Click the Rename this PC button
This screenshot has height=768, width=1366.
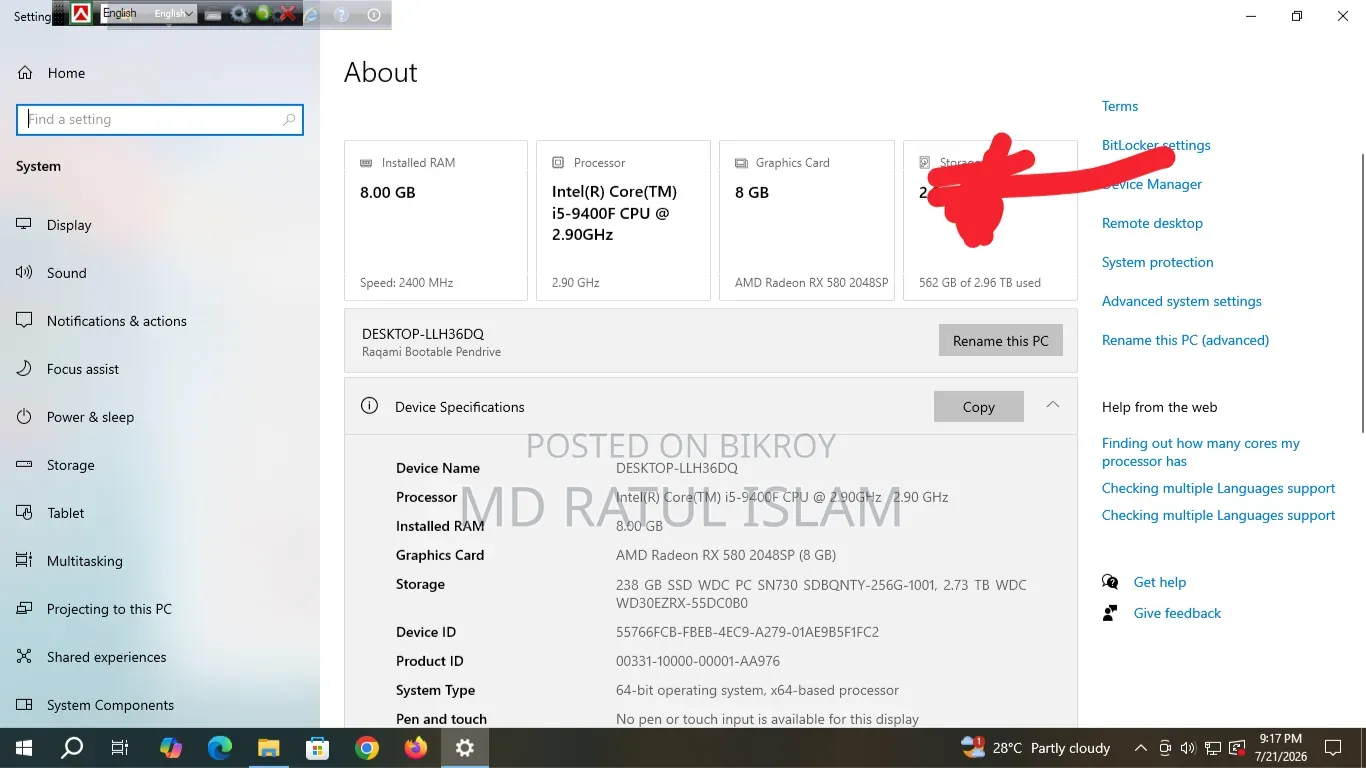[x=1001, y=341]
